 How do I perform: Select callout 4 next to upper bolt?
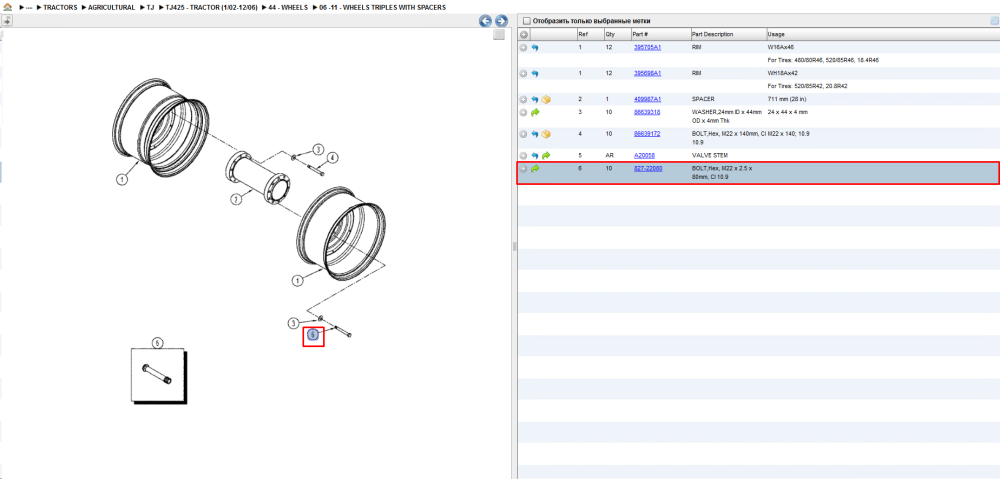(332, 158)
